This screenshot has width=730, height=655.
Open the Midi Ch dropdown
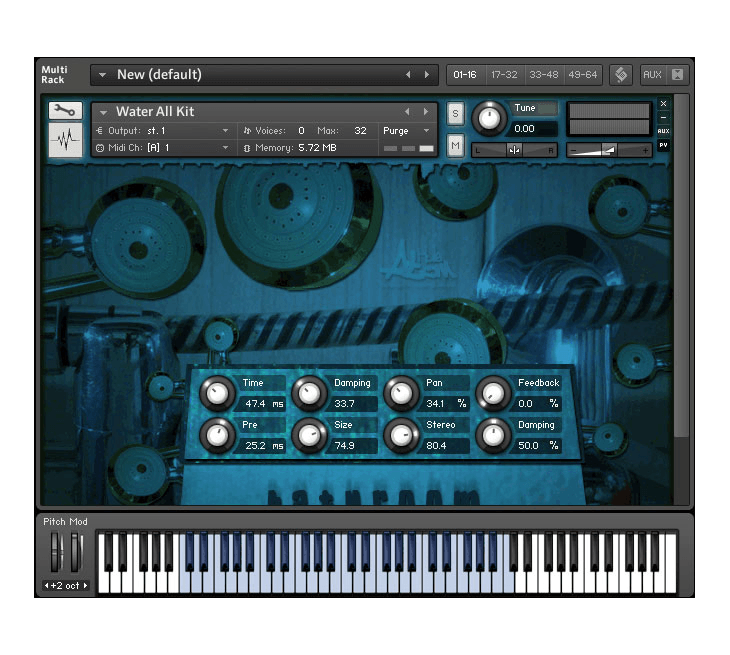225,148
